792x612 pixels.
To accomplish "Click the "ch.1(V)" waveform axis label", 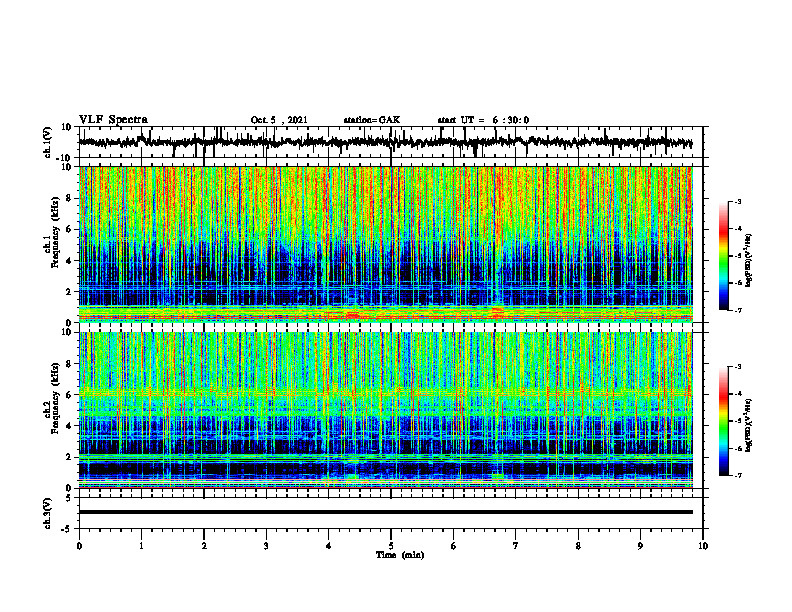I will (x=48, y=142).
